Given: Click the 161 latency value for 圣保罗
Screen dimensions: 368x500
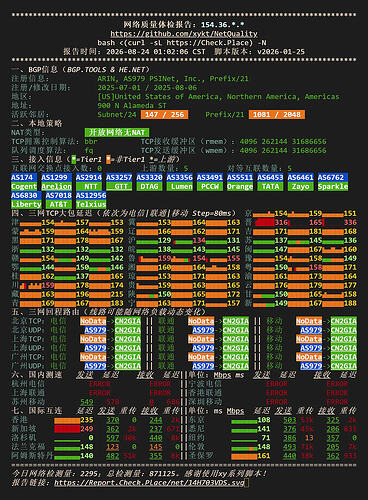Looking at the screenshot, I should [264, 456].
